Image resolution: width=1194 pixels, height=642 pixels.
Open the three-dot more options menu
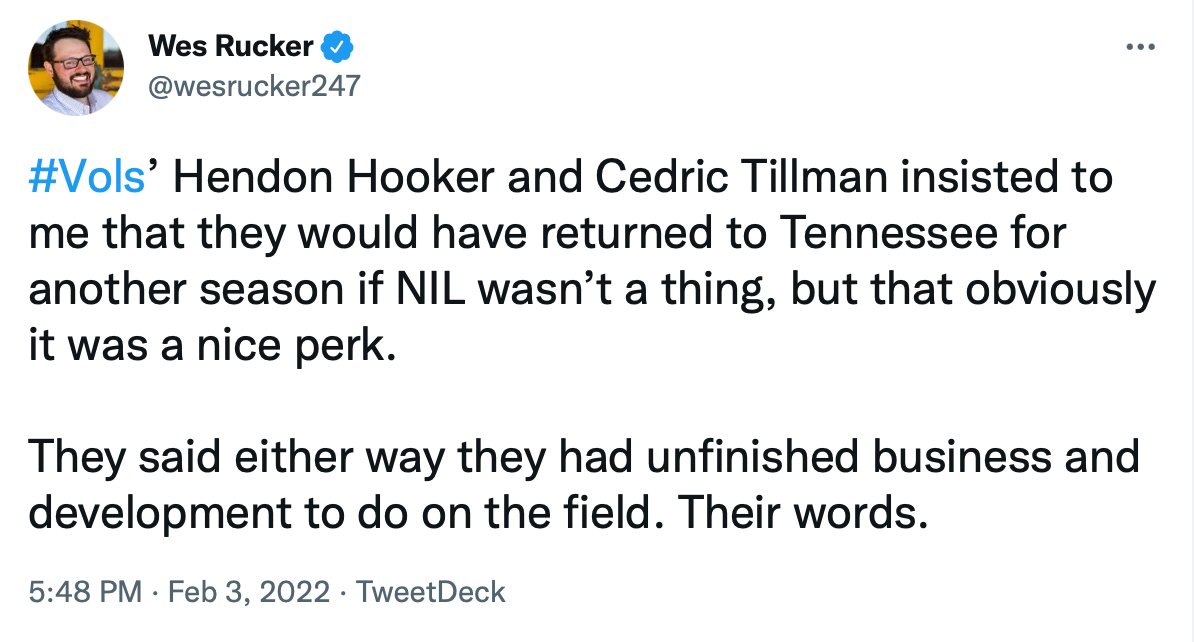coord(1139,46)
